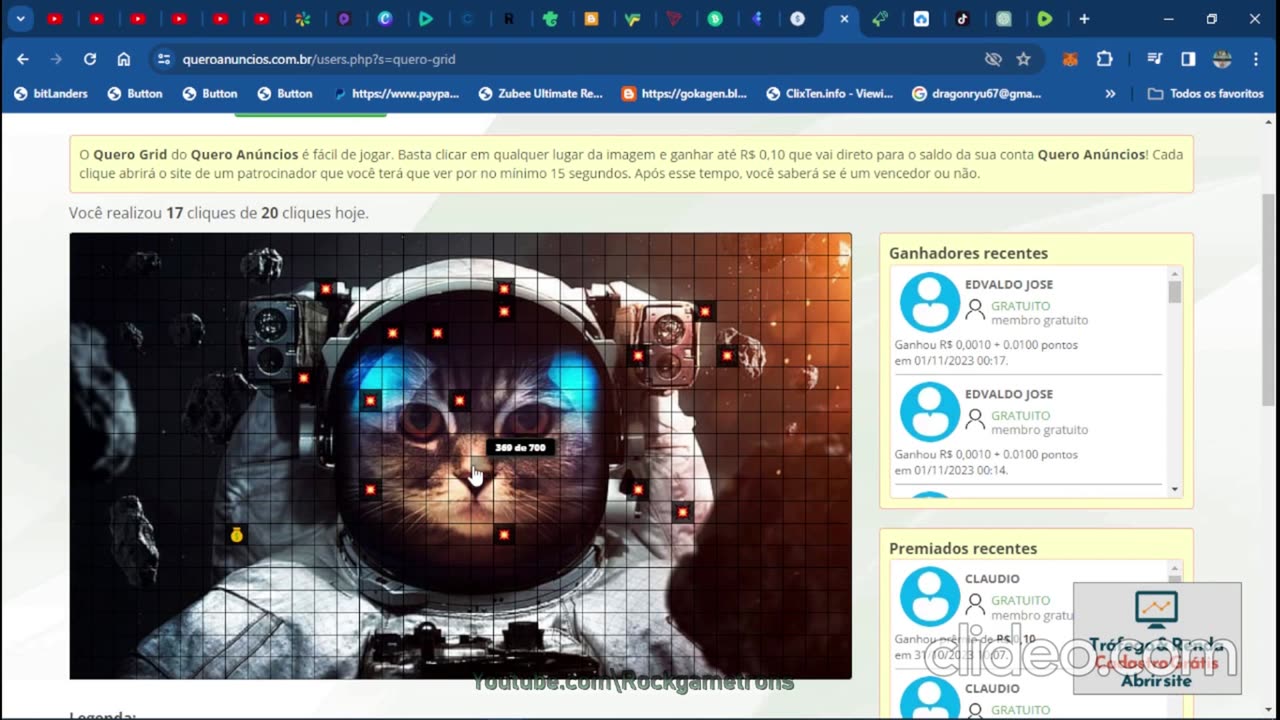Close the active Quero Grid tab
This screenshot has width=1280, height=720.
(844, 18)
